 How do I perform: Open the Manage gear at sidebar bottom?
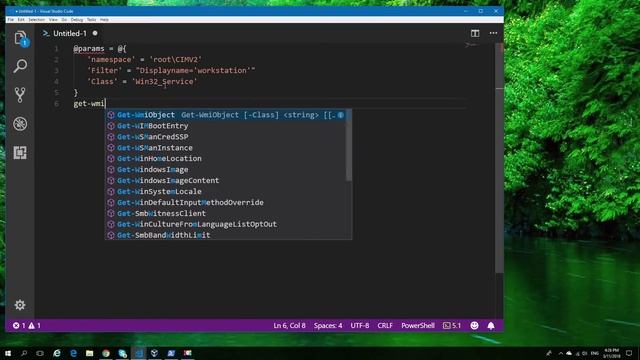pos(20,305)
